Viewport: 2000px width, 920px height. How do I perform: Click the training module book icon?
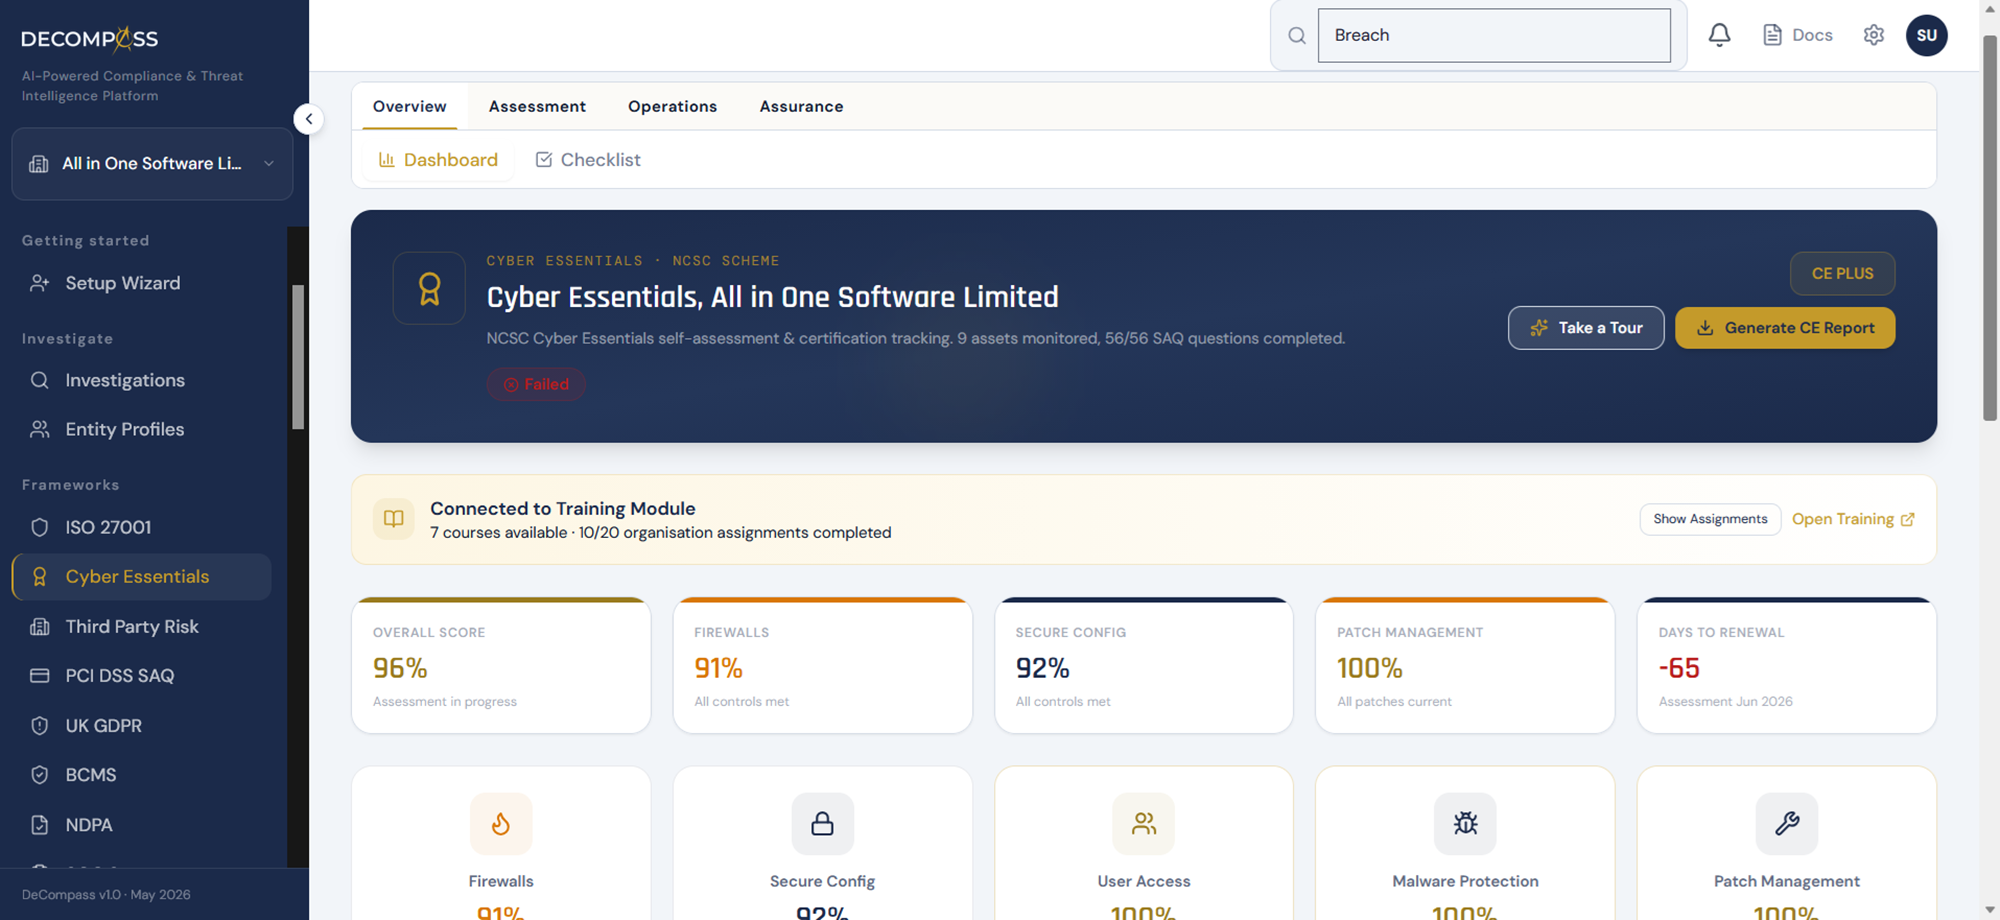394,519
